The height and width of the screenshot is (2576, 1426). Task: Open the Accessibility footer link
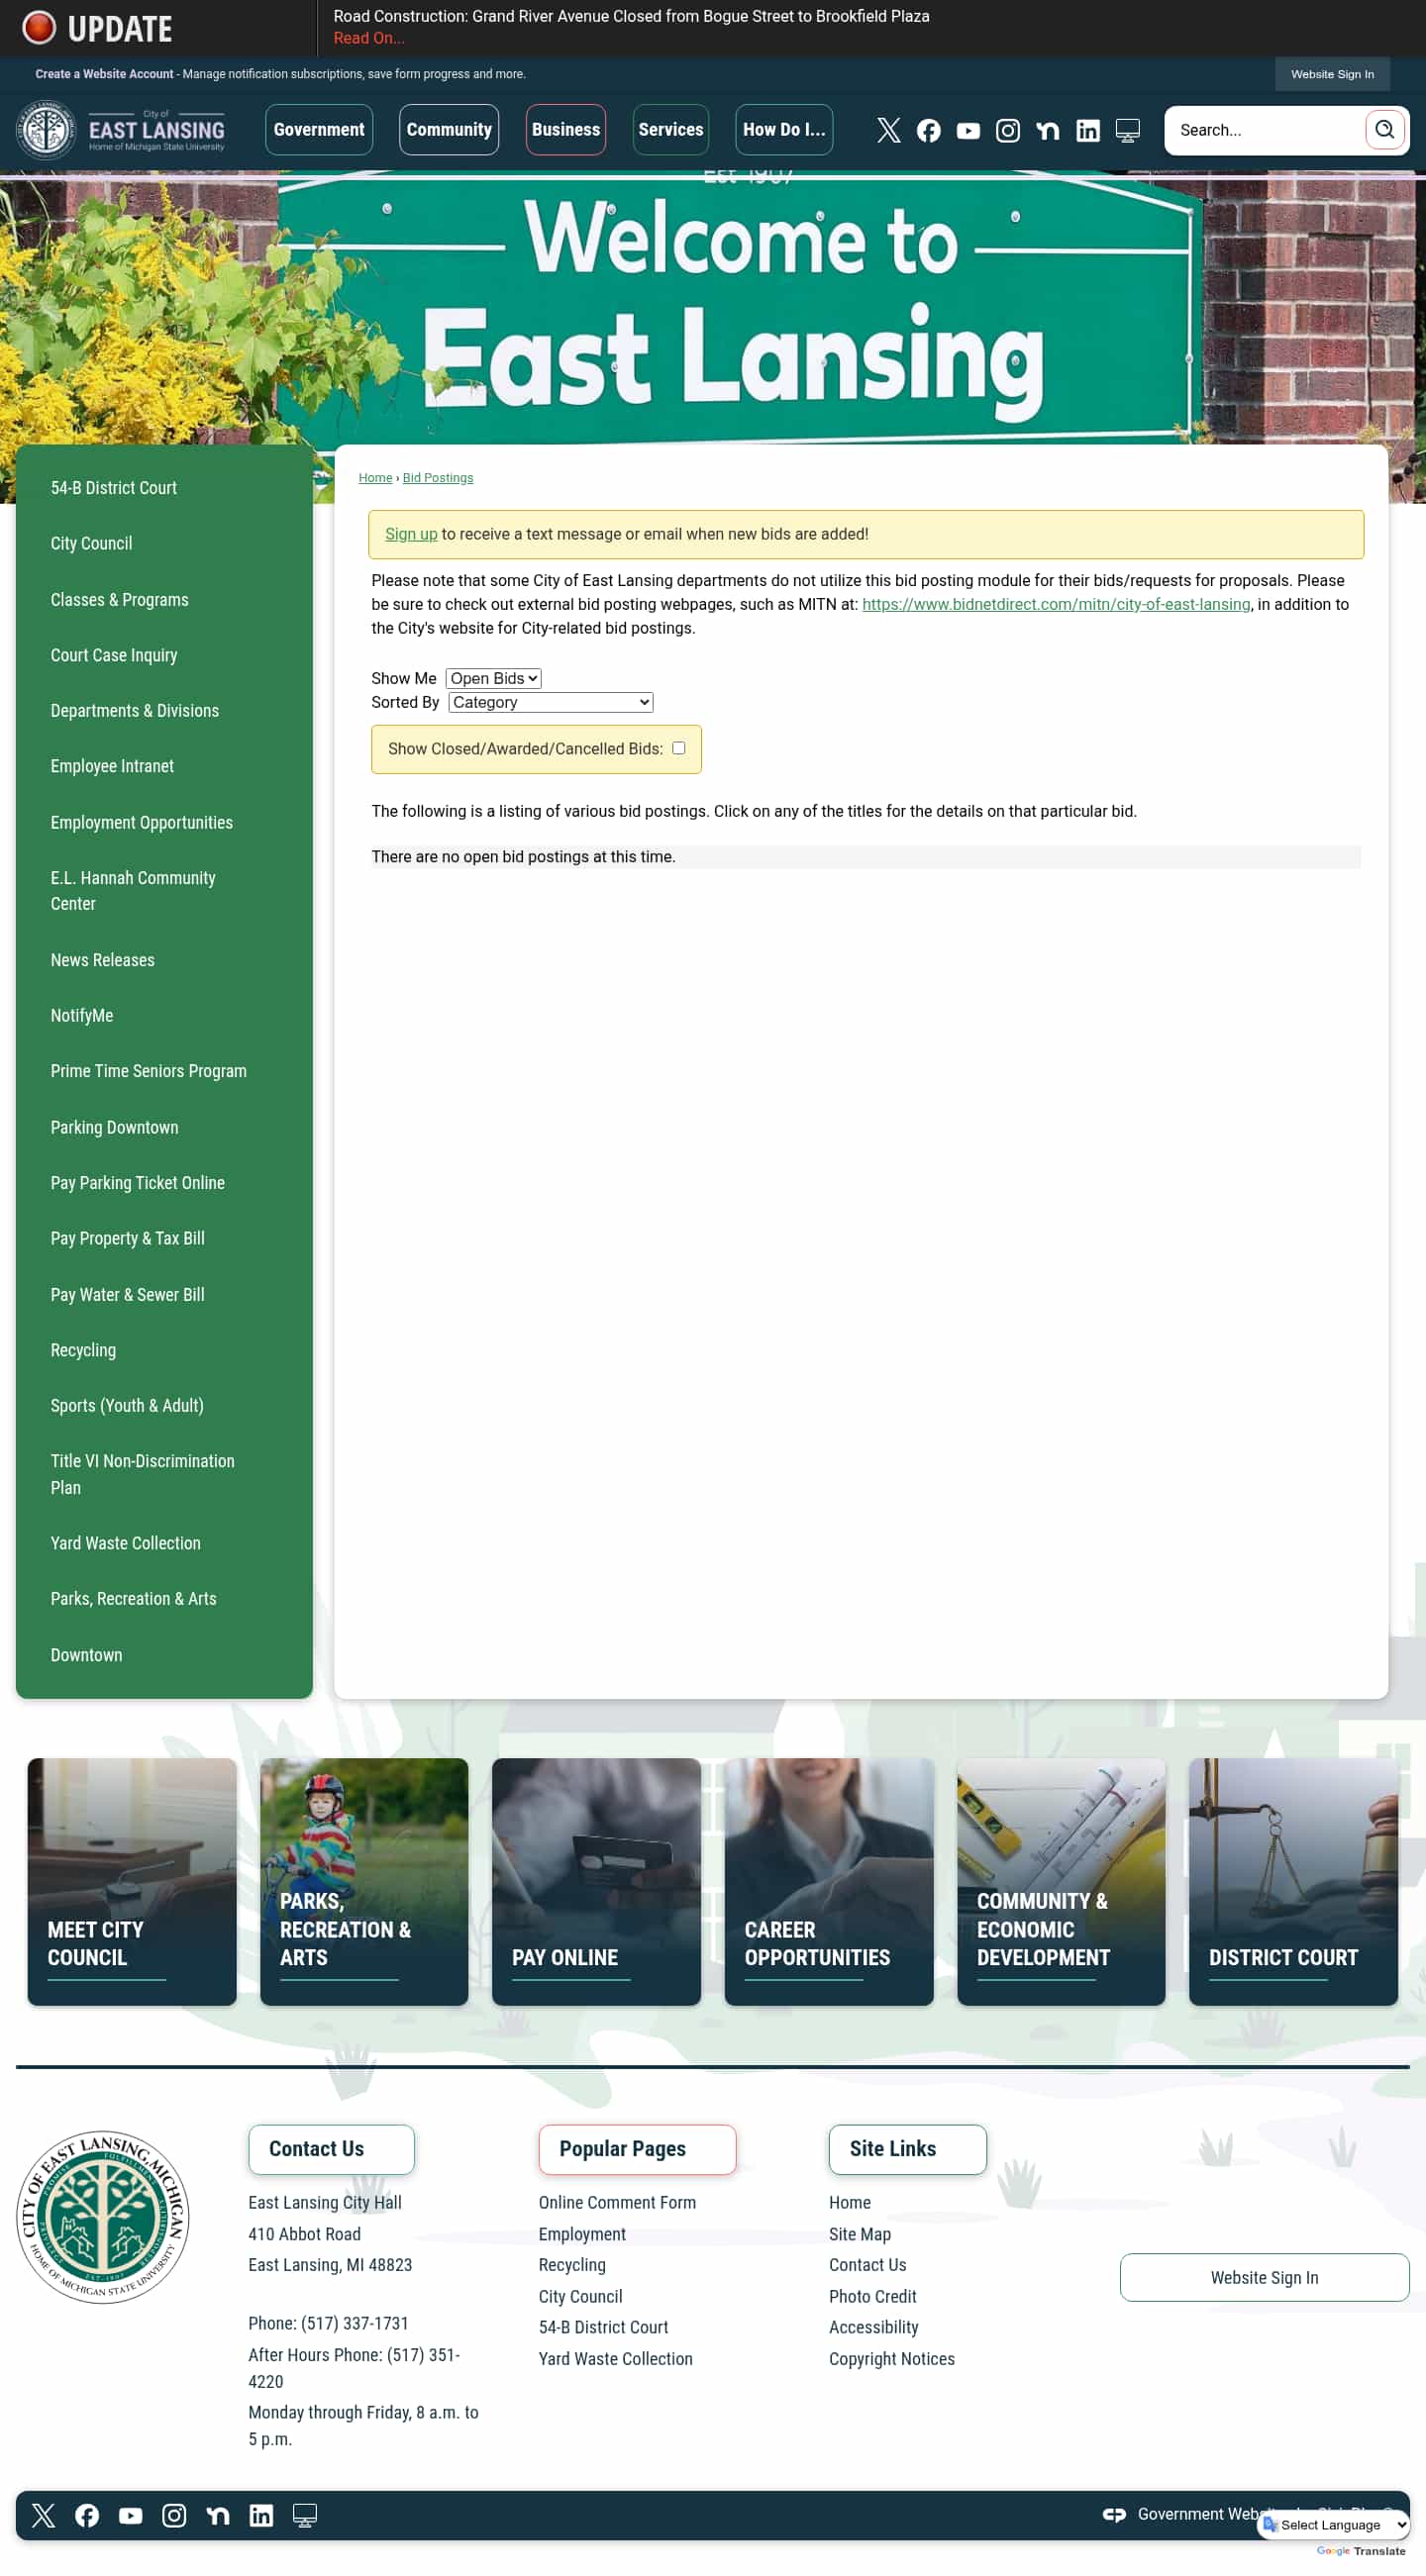[x=873, y=2327]
